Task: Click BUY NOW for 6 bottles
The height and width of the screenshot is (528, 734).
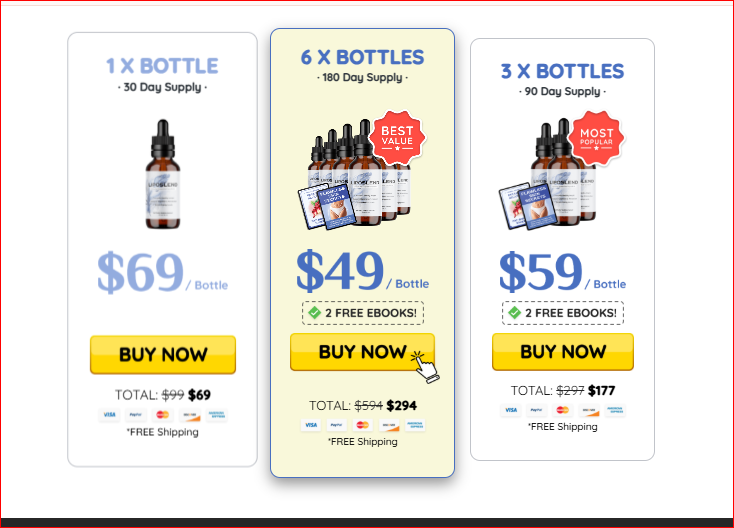Action: coord(362,352)
